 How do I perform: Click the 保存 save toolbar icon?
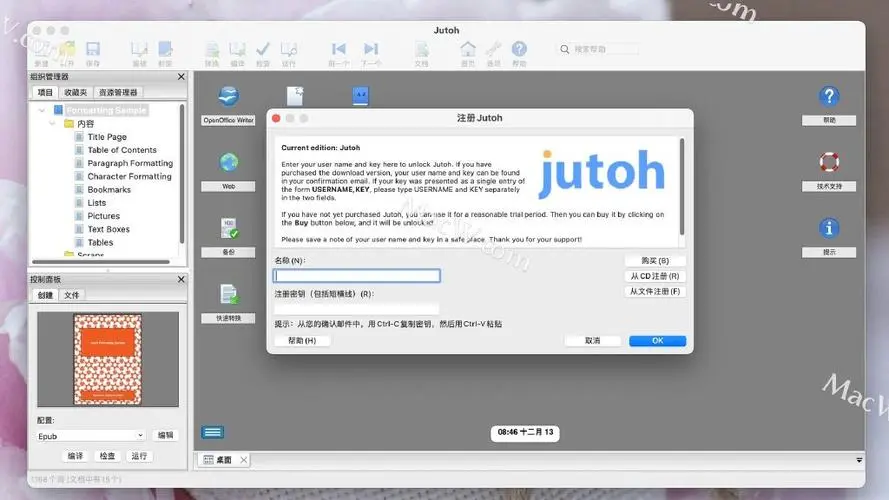tap(93, 50)
